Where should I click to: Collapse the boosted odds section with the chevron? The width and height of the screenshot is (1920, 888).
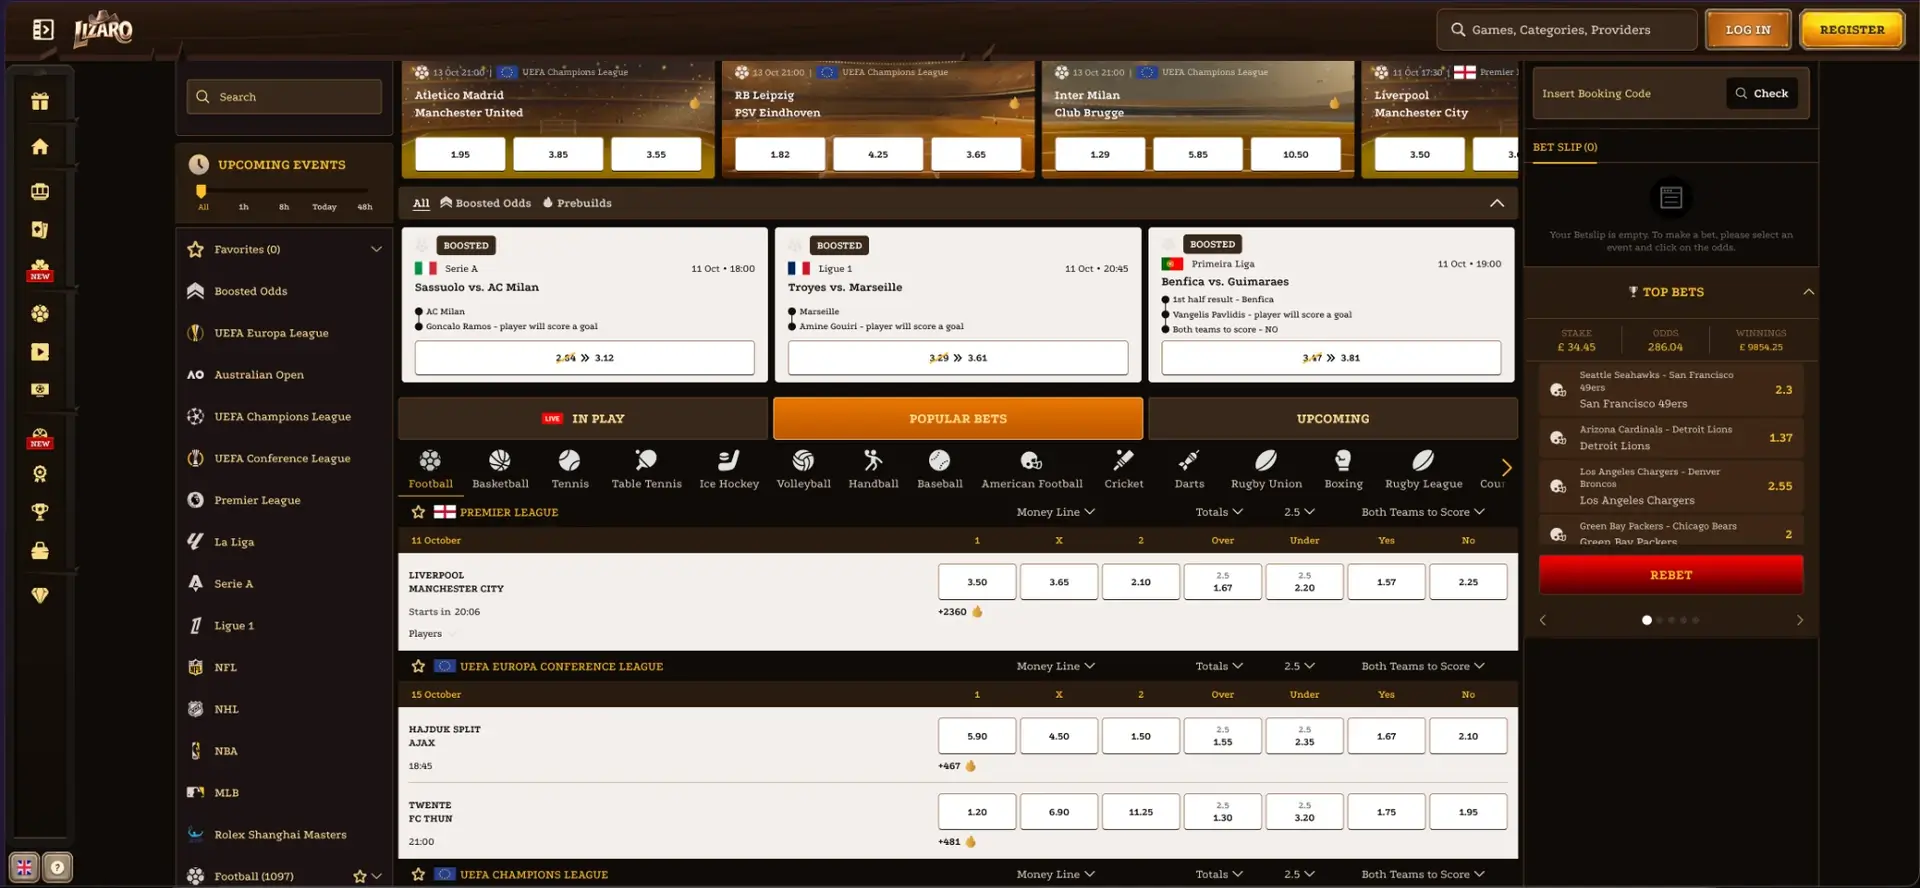click(x=1497, y=203)
